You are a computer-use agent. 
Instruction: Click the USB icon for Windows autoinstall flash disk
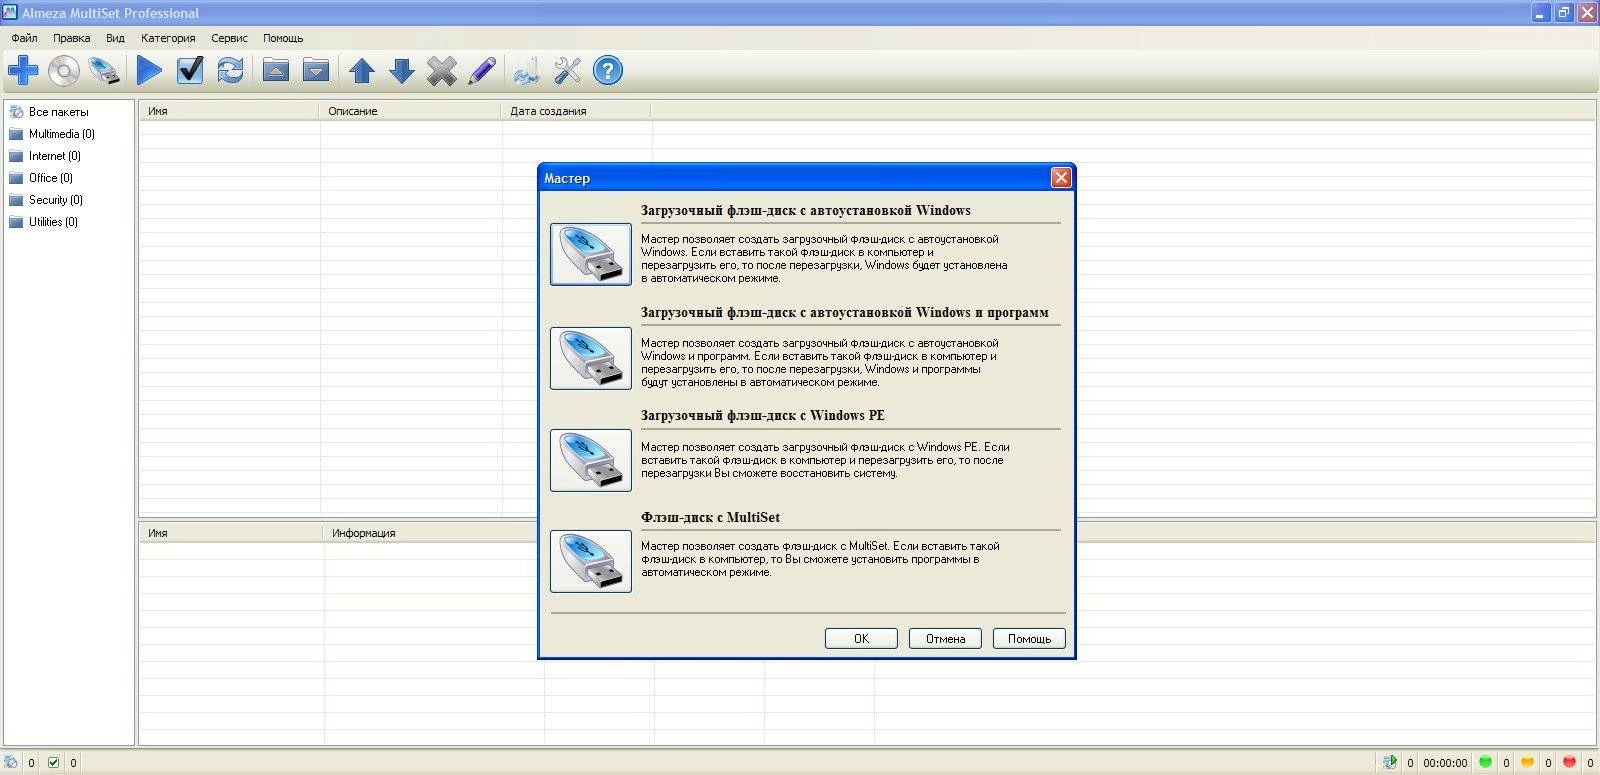[591, 254]
